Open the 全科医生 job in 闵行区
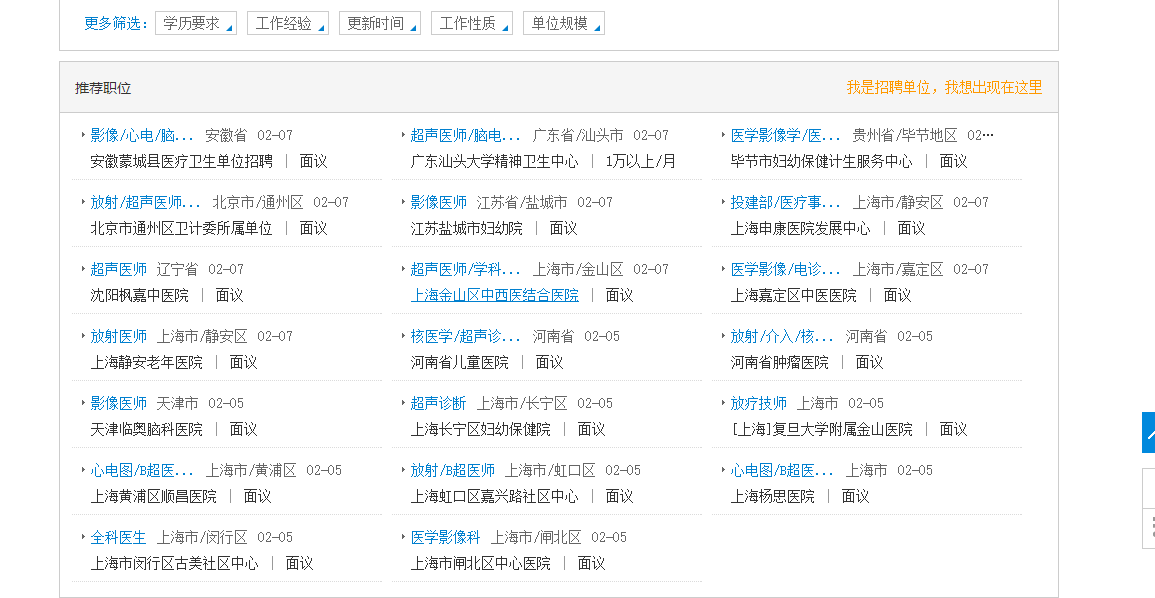1155x598 pixels. [x=118, y=536]
